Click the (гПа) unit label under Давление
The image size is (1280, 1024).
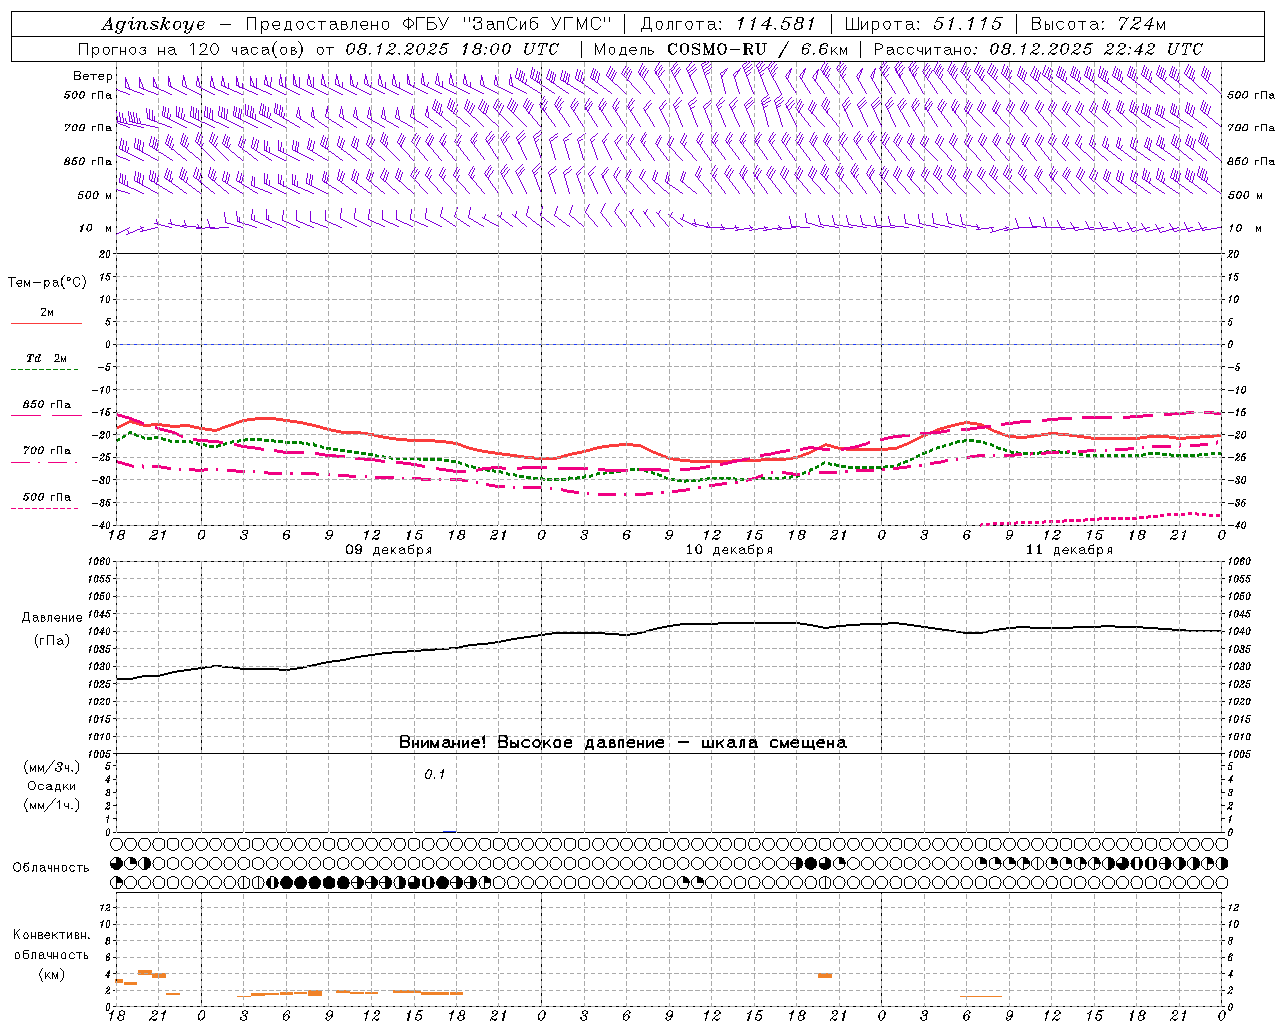[x=52, y=641]
